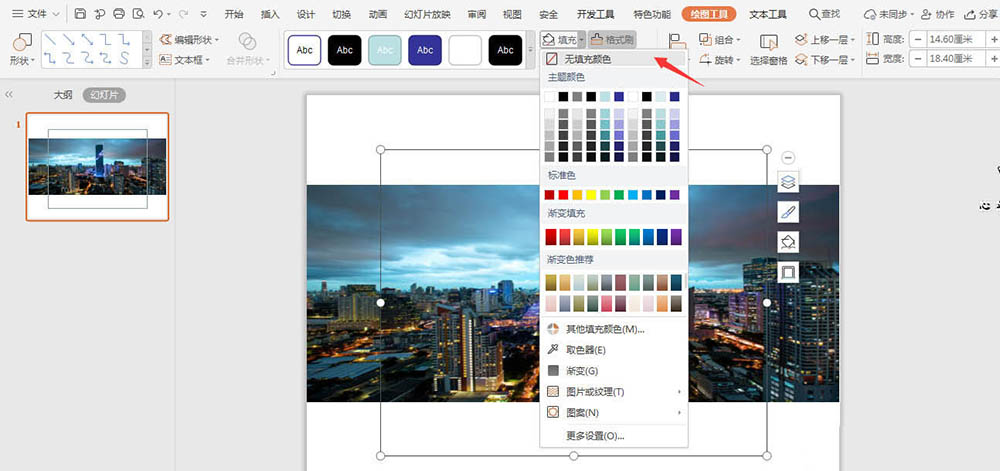Viewport: 1000px width, 471px height.
Task: Click the shape fill floating bucket icon
Action: coord(788,242)
